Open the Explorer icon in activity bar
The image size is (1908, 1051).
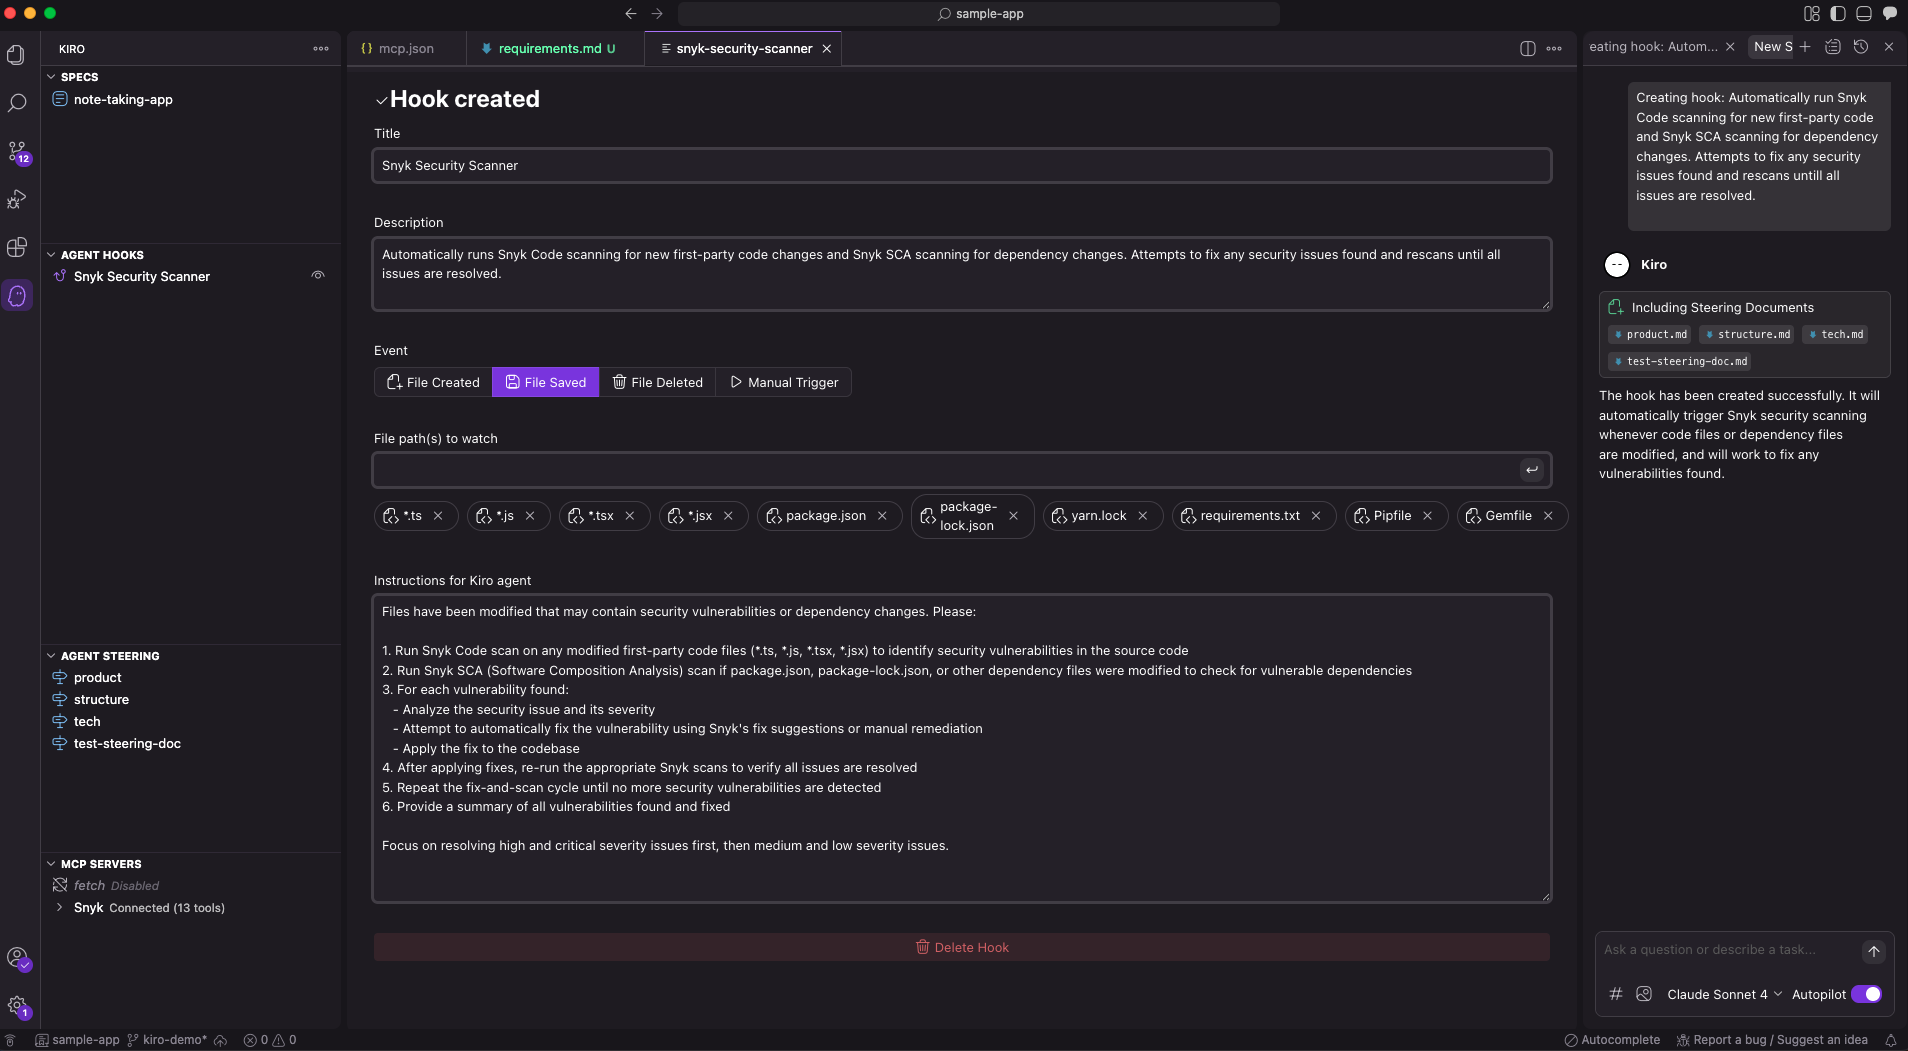click(17, 55)
